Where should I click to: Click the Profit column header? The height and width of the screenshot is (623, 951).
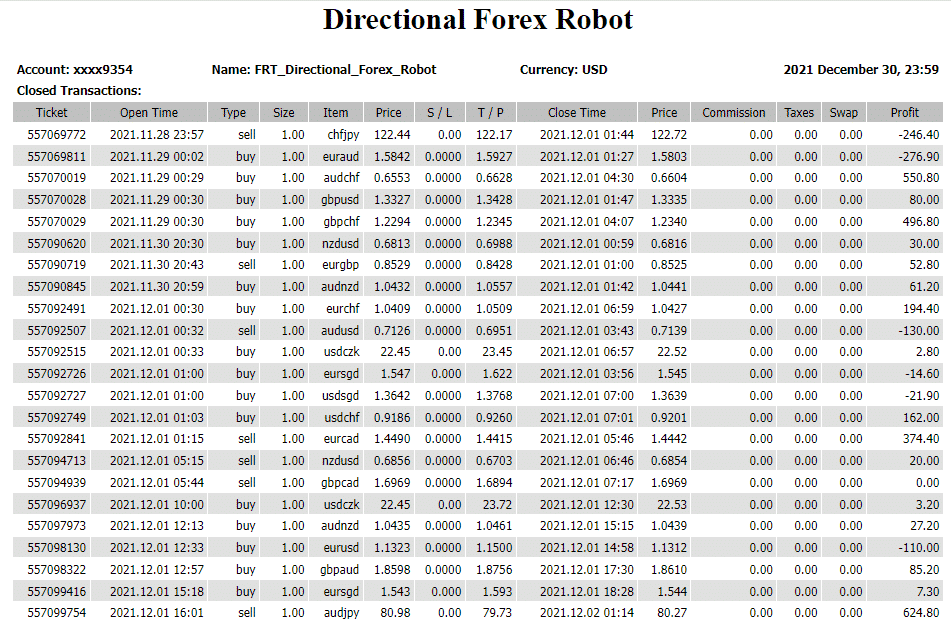click(x=905, y=112)
